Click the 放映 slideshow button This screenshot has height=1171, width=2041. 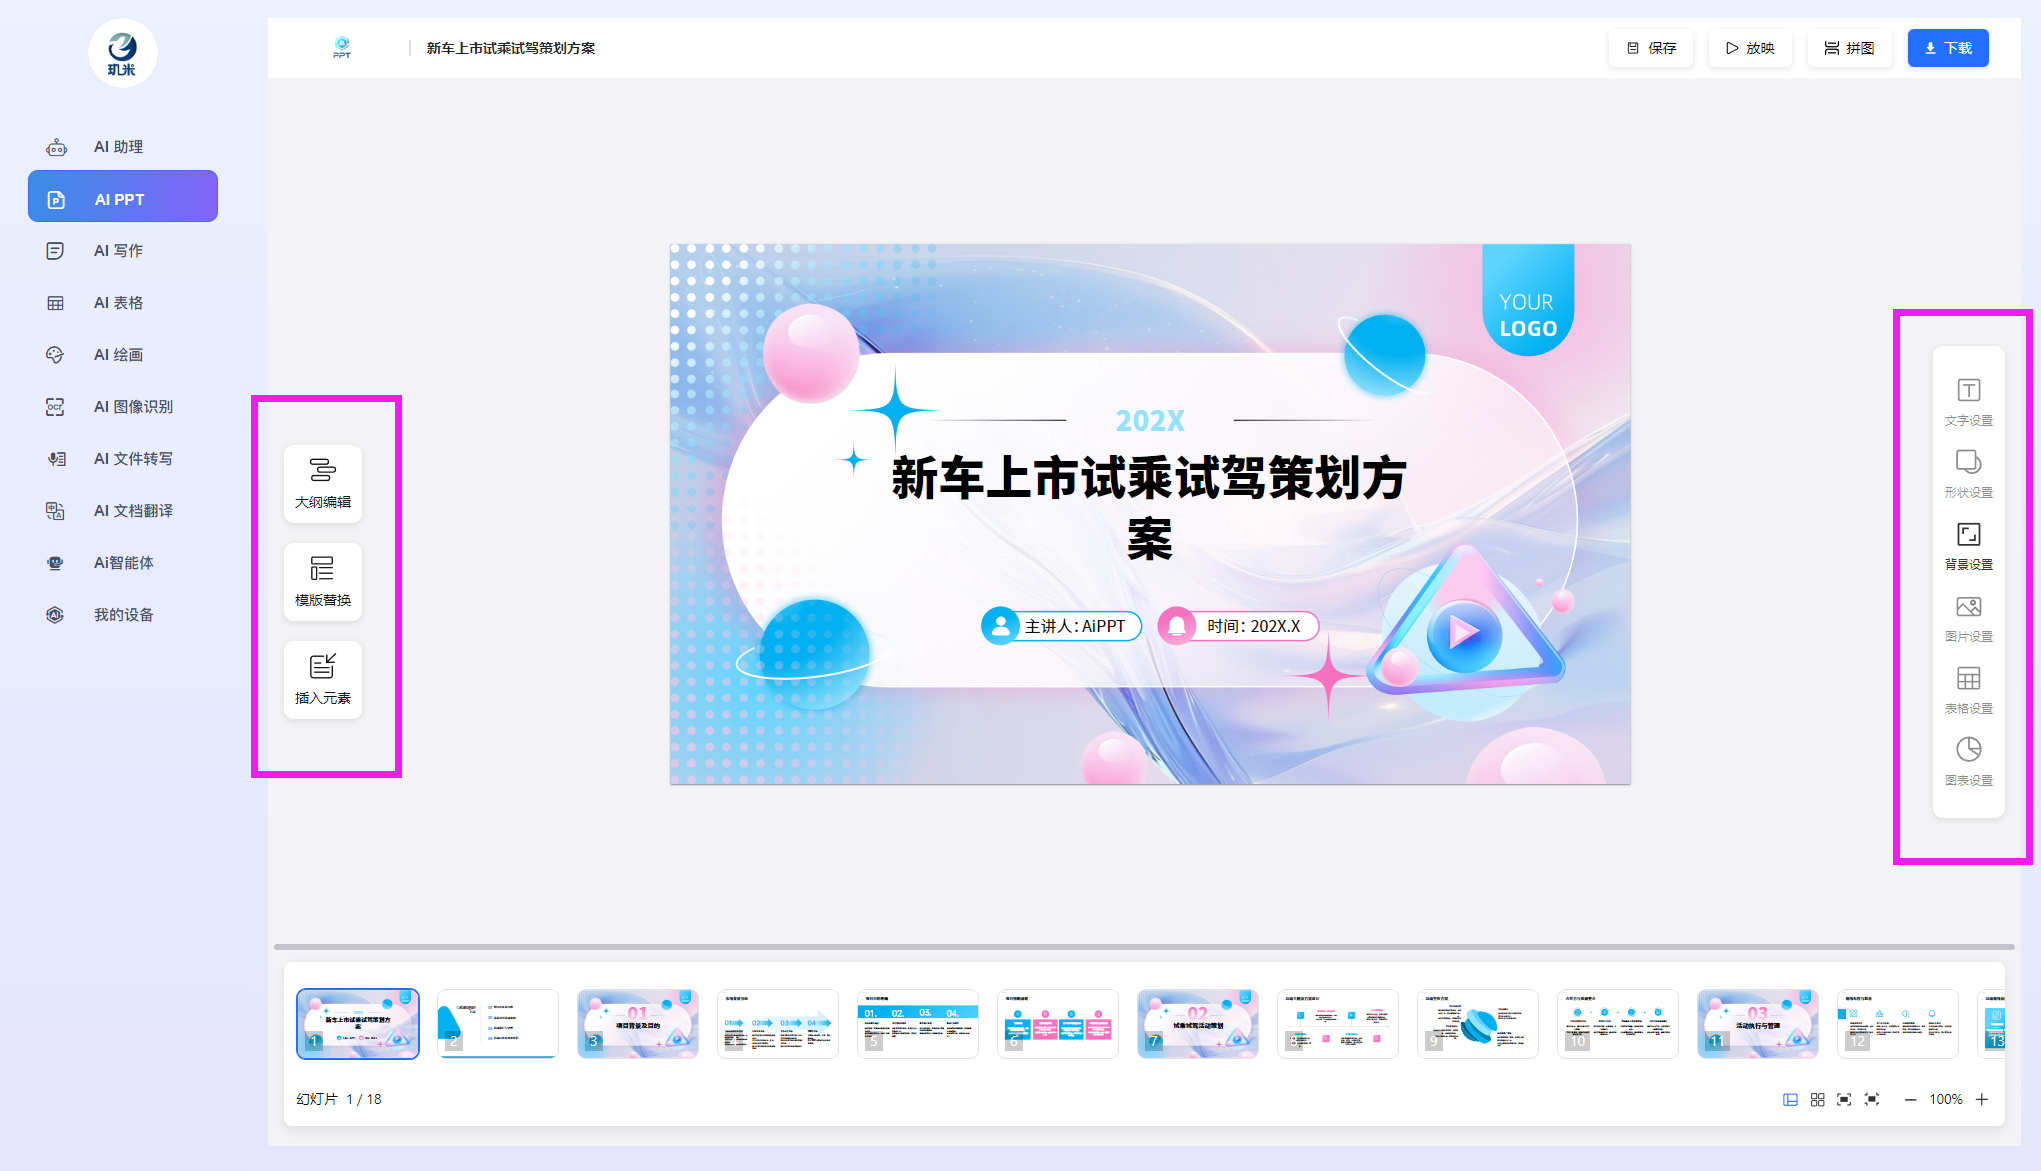[1750, 48]
